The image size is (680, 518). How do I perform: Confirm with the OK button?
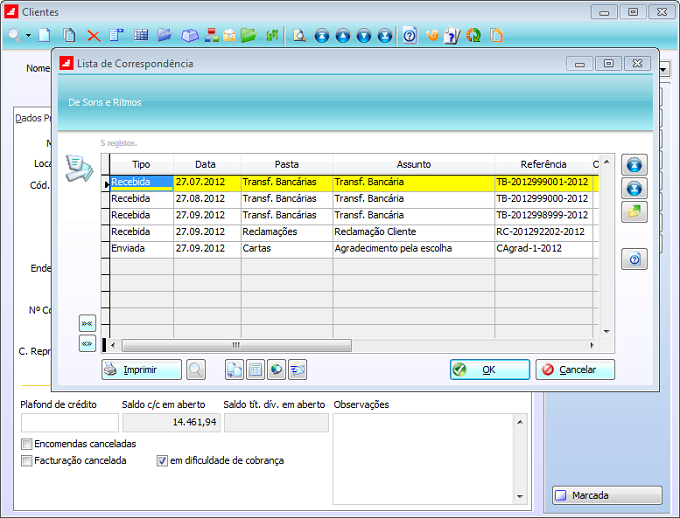point(490,370)
